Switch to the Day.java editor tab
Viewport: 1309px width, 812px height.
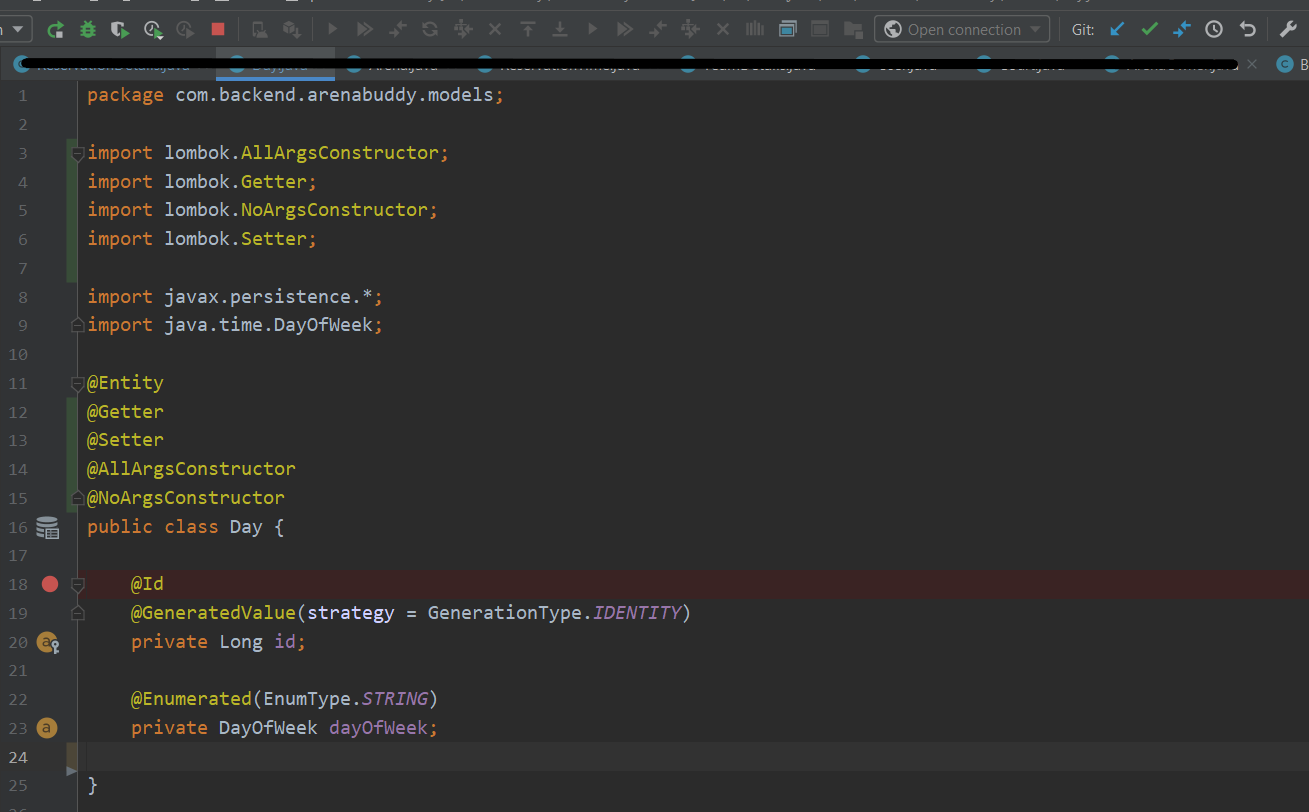coord(276,64)
